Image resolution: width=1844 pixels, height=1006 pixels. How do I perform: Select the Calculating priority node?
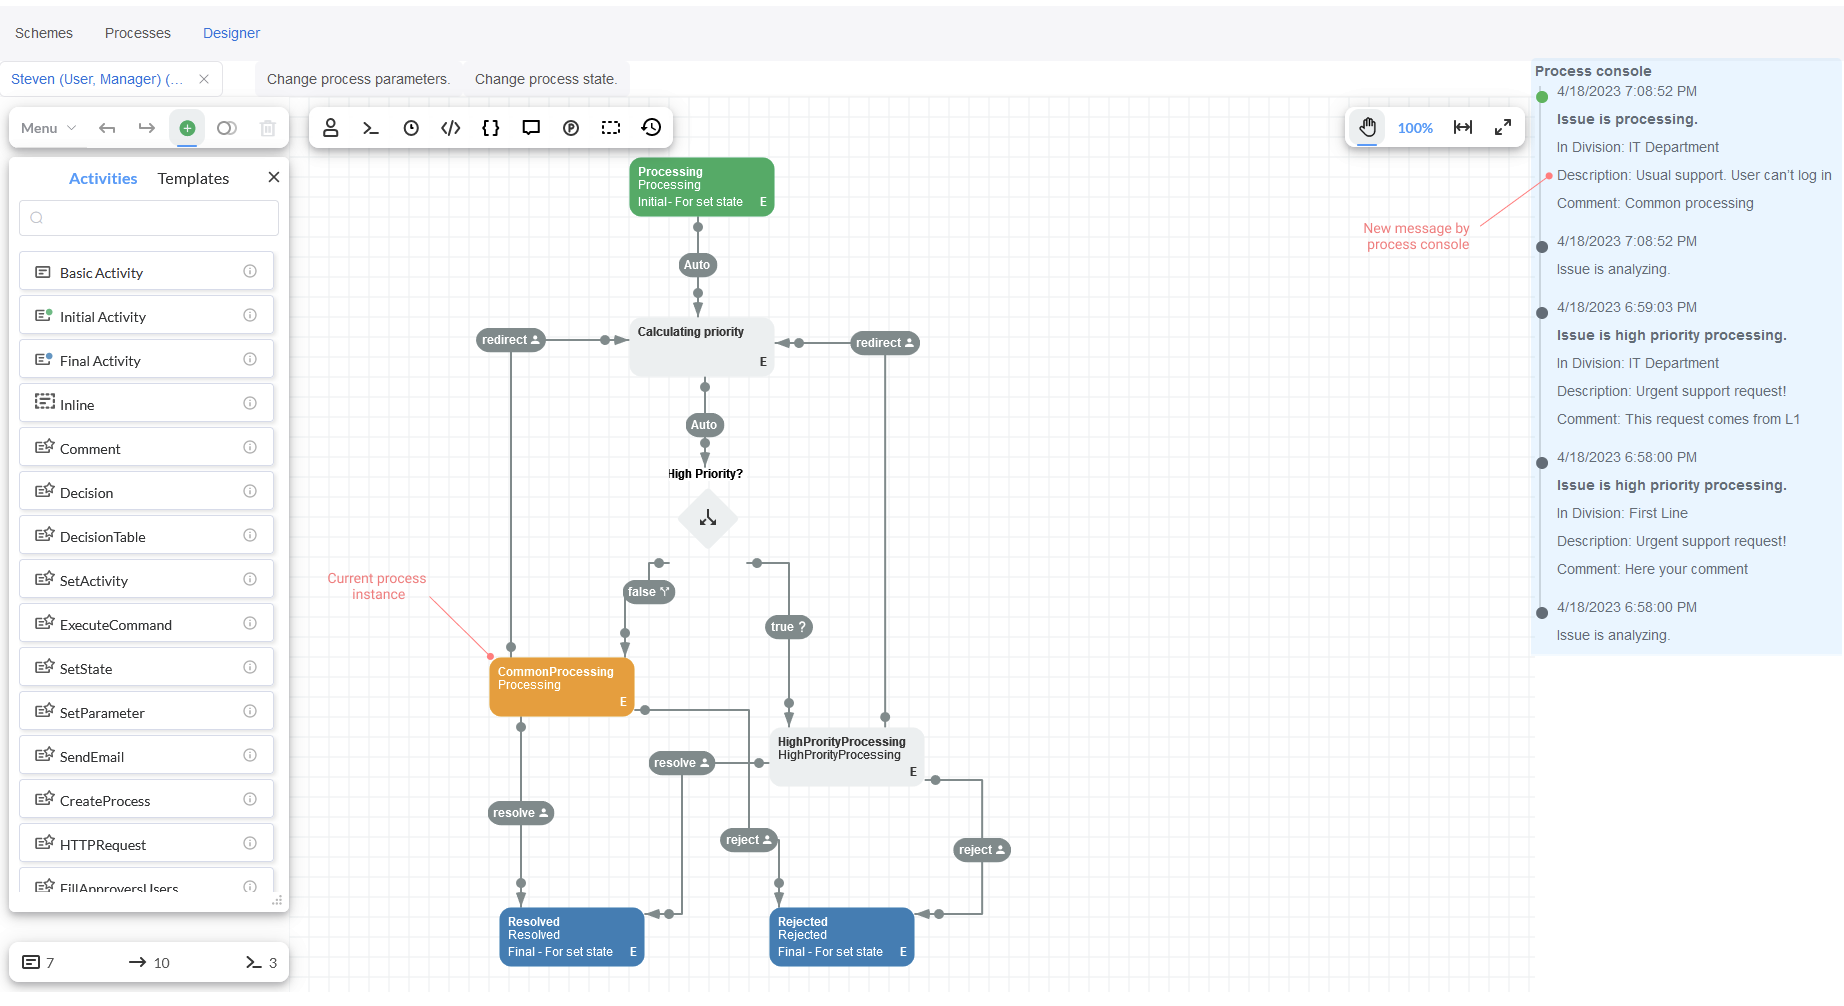[x=702, y=347]
